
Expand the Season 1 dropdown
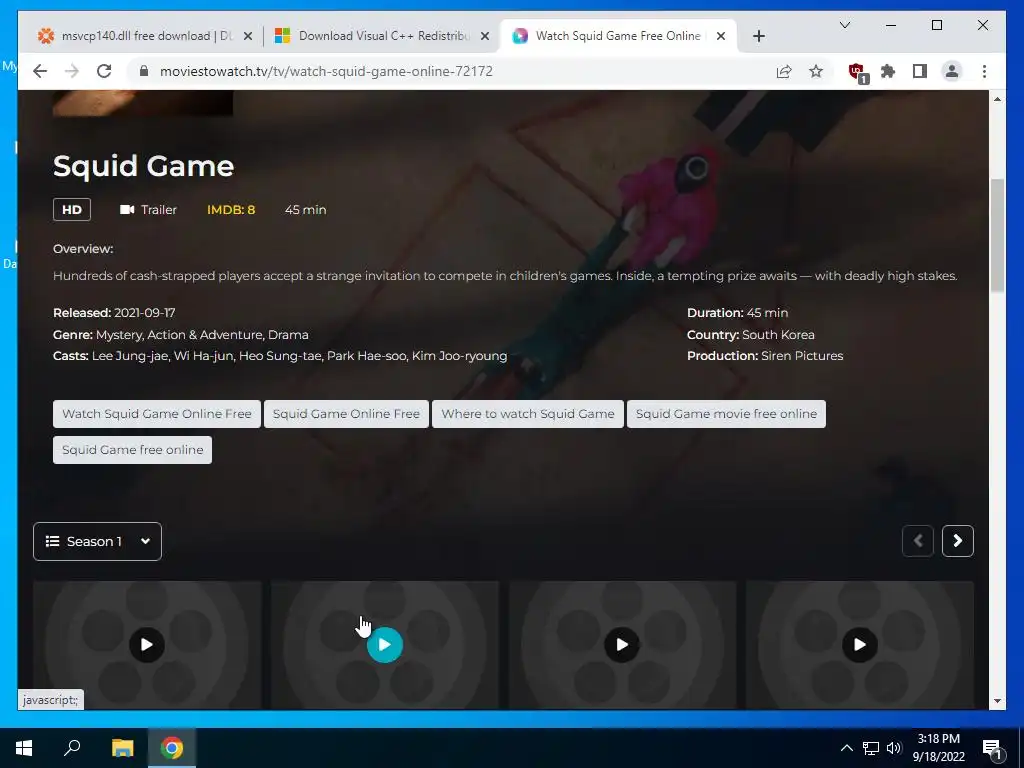point(97,541)
